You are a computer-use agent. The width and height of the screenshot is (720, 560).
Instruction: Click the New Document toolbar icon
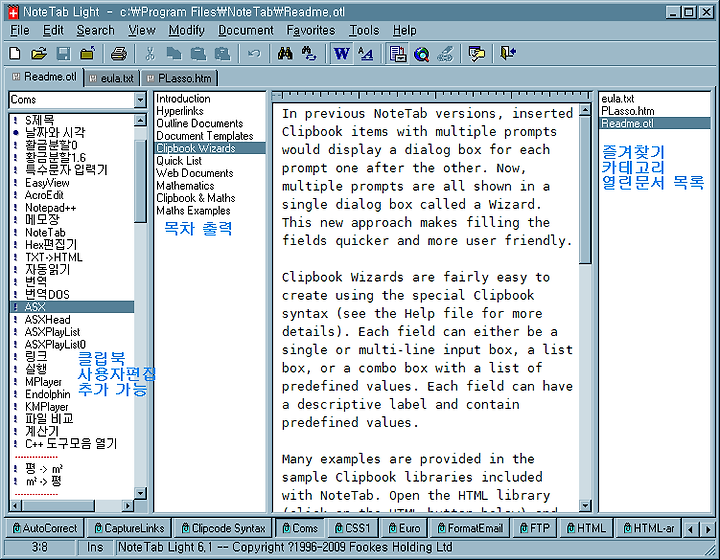coord(15,54)
